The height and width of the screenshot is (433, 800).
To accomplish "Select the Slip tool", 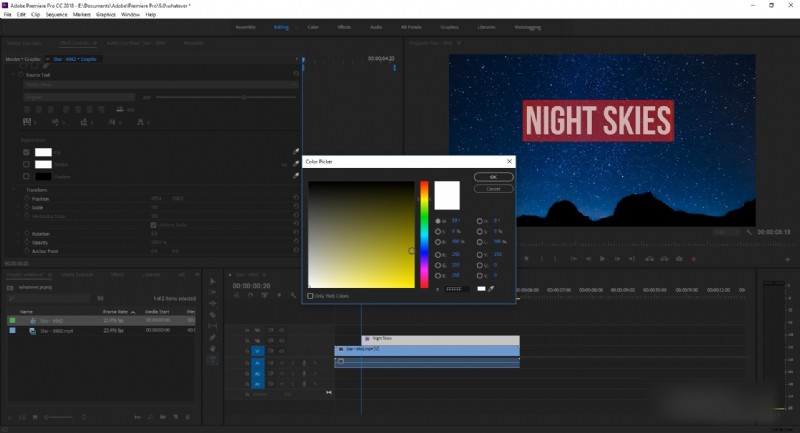I will pyautogui.click(x=213, y=326).
